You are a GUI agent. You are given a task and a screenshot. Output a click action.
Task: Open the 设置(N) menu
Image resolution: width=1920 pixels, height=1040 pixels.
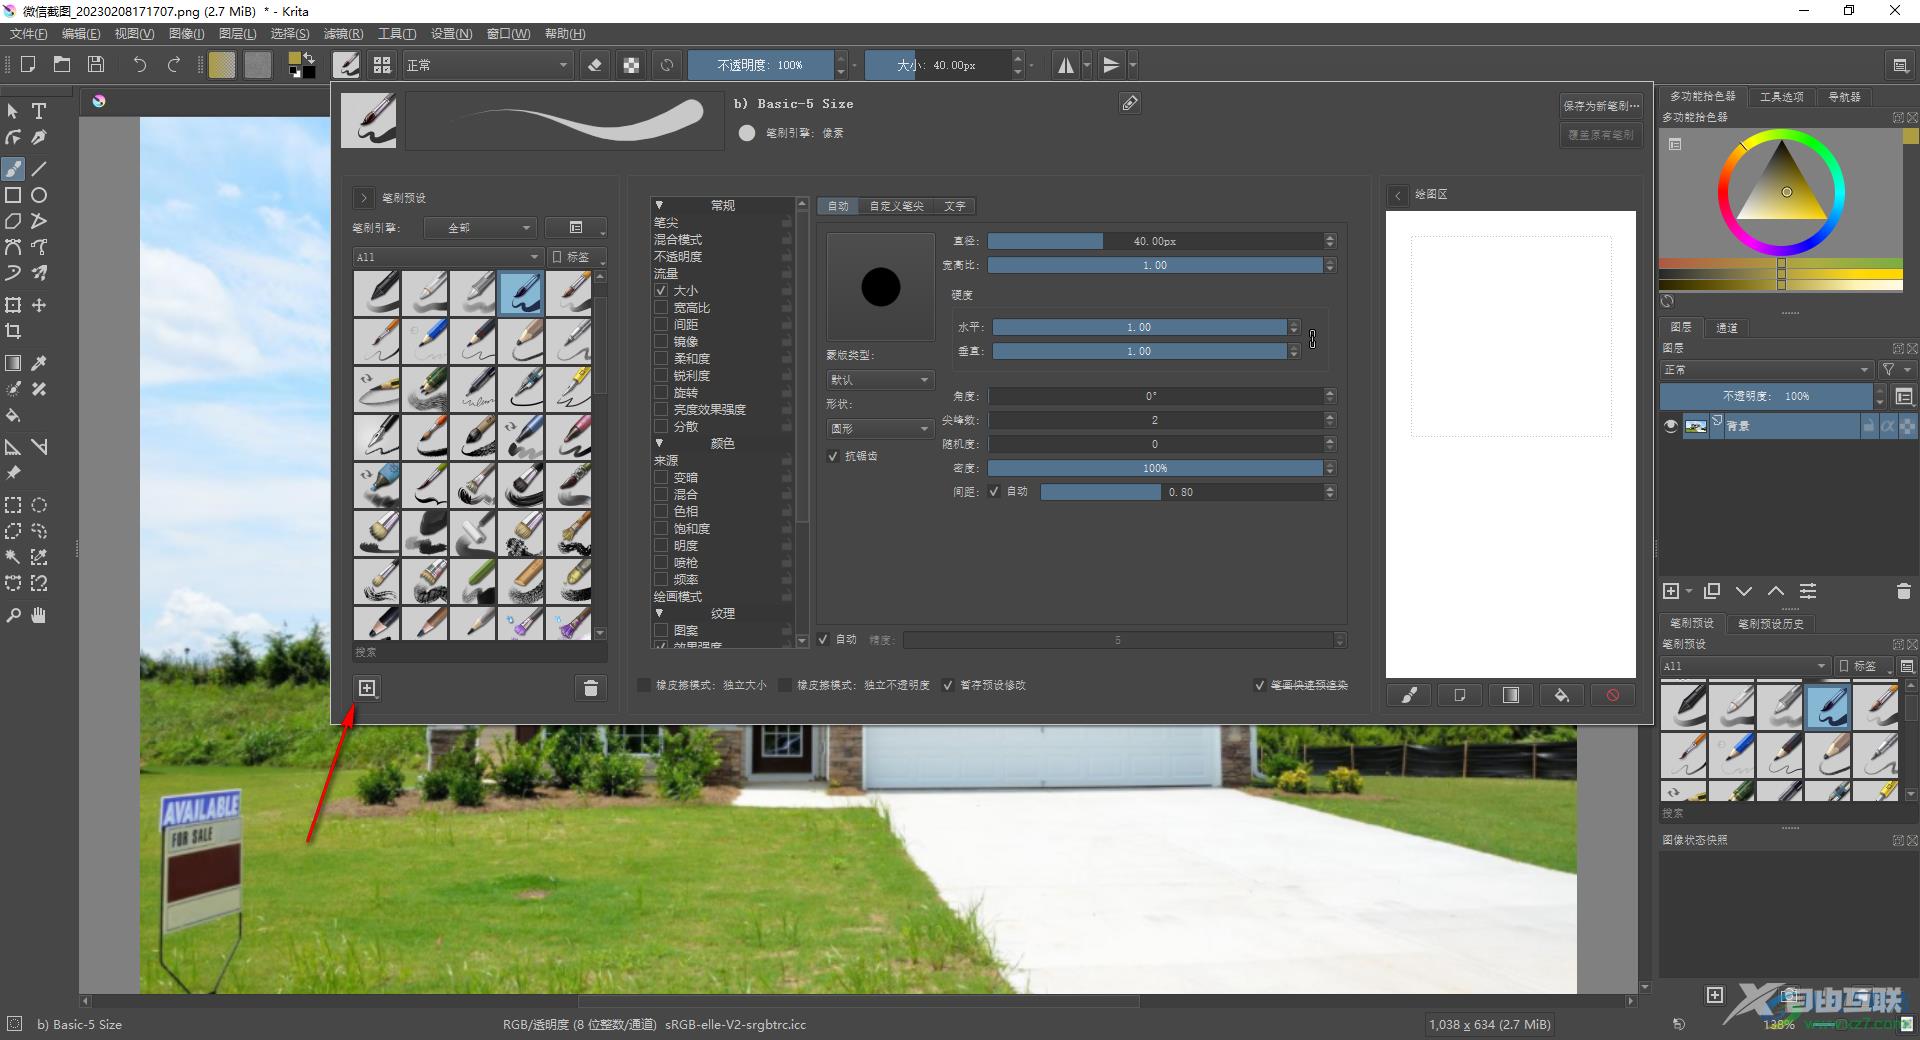click(x=451, y=34)
